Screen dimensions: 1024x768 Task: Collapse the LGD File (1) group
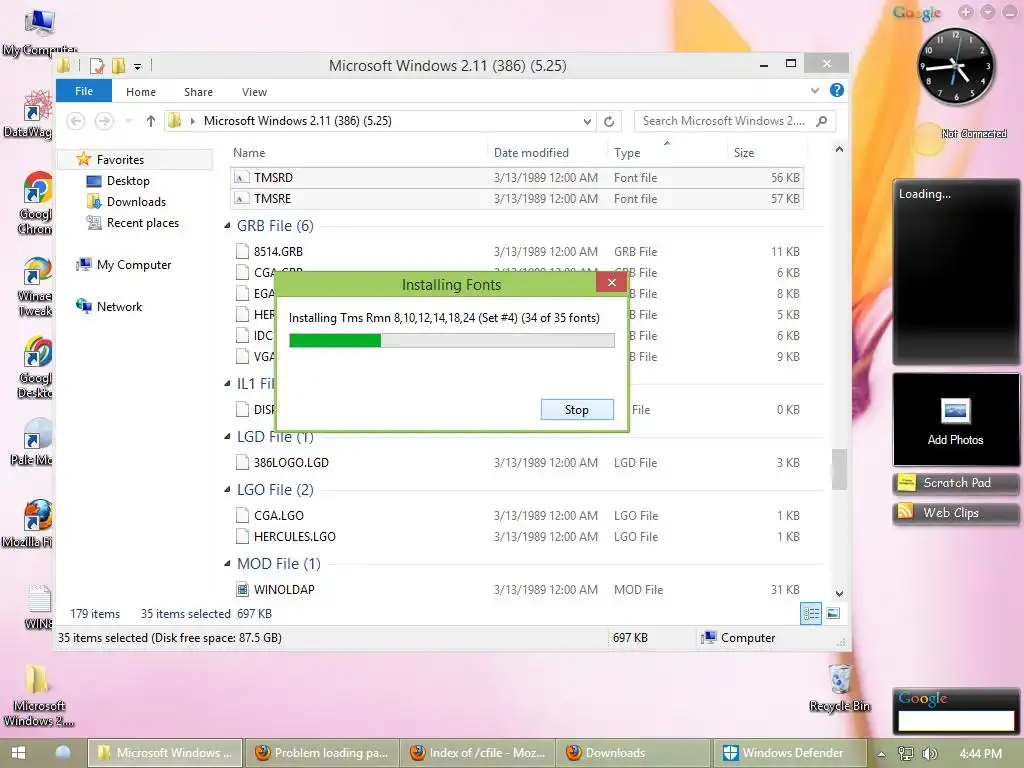point(227,437)
